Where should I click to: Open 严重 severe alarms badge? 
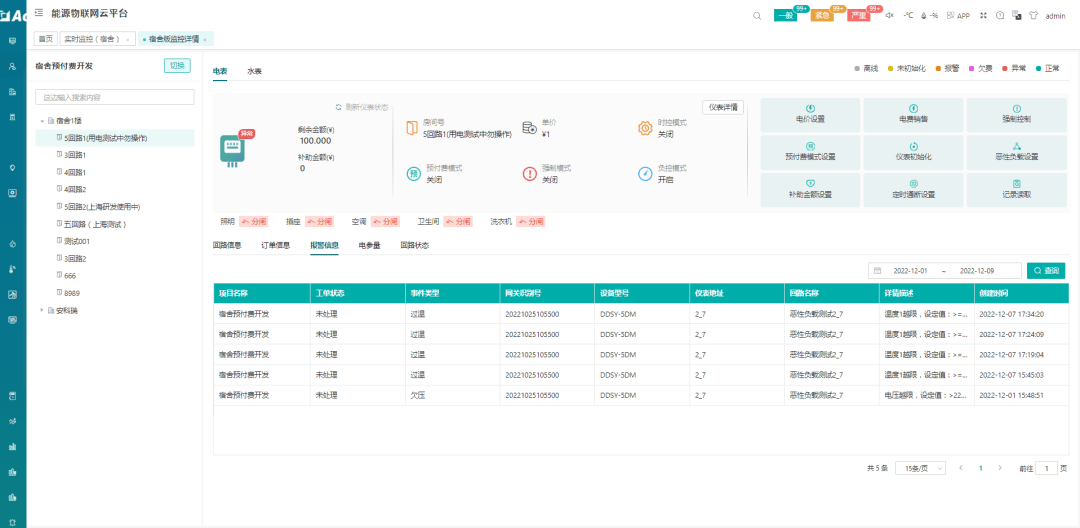858,15
